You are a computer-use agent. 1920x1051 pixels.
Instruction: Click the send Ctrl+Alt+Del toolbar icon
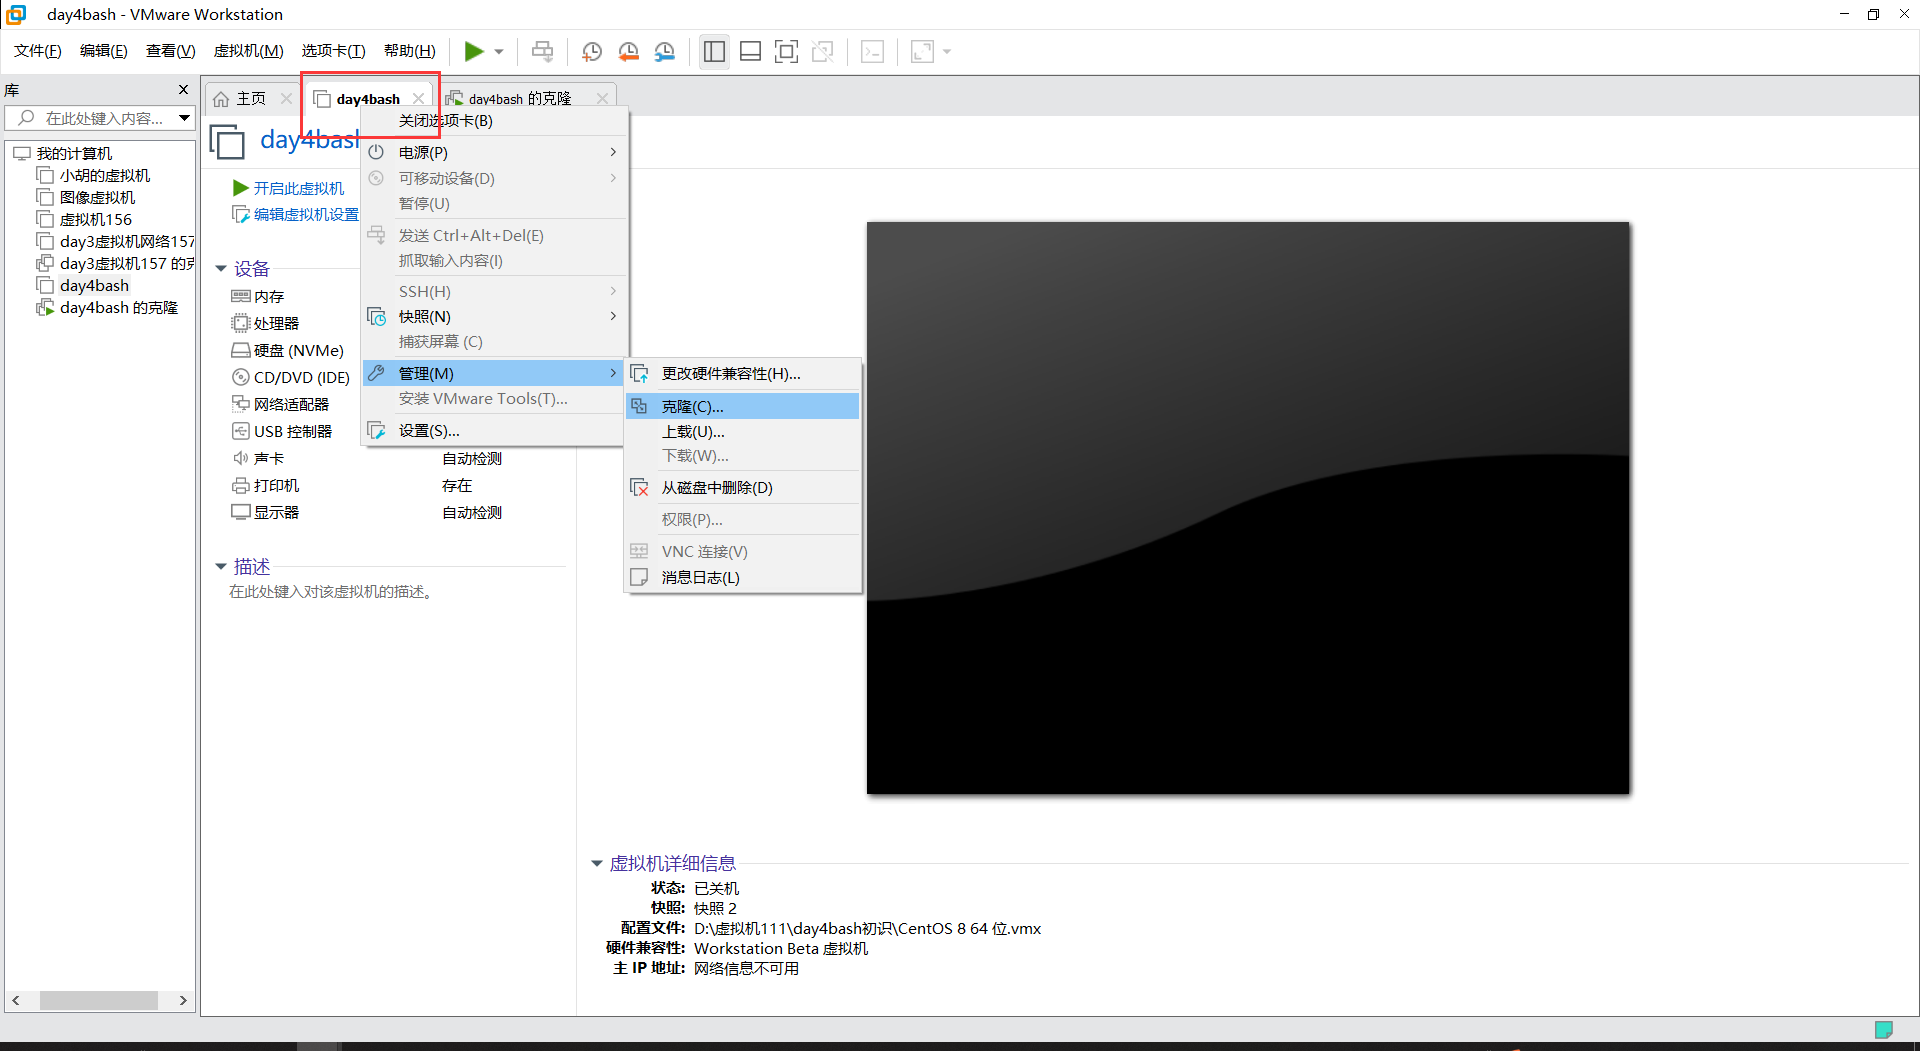pyautogui.click(x=542, y=51)
